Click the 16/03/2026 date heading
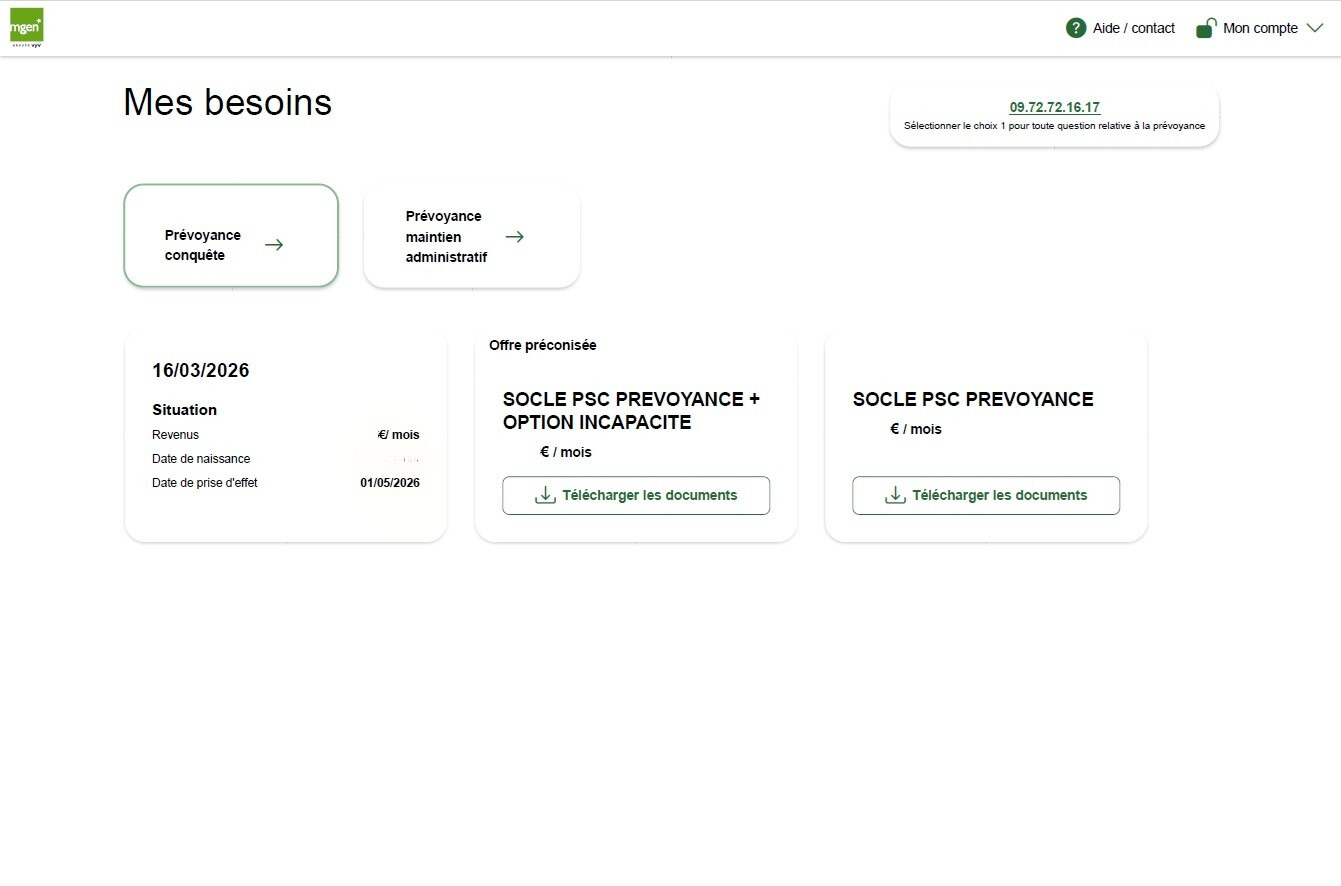This screenshot has width=1341, height=886. (200, 371)
